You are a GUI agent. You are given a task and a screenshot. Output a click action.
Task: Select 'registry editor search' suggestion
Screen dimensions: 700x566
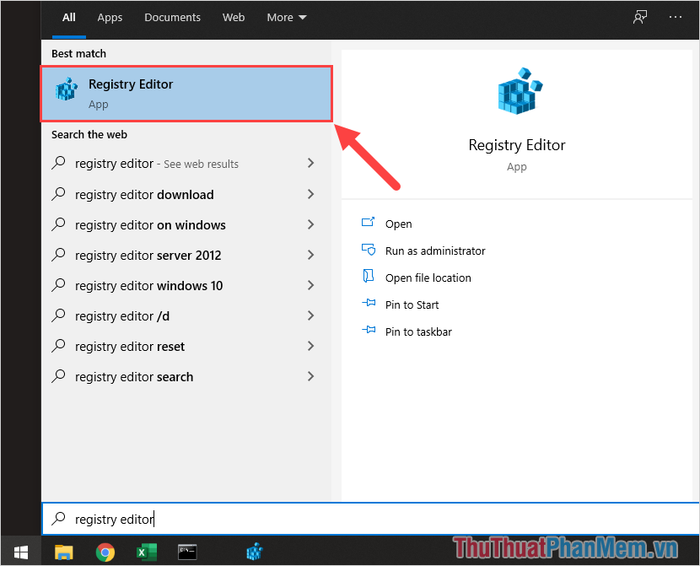[187, 376]
